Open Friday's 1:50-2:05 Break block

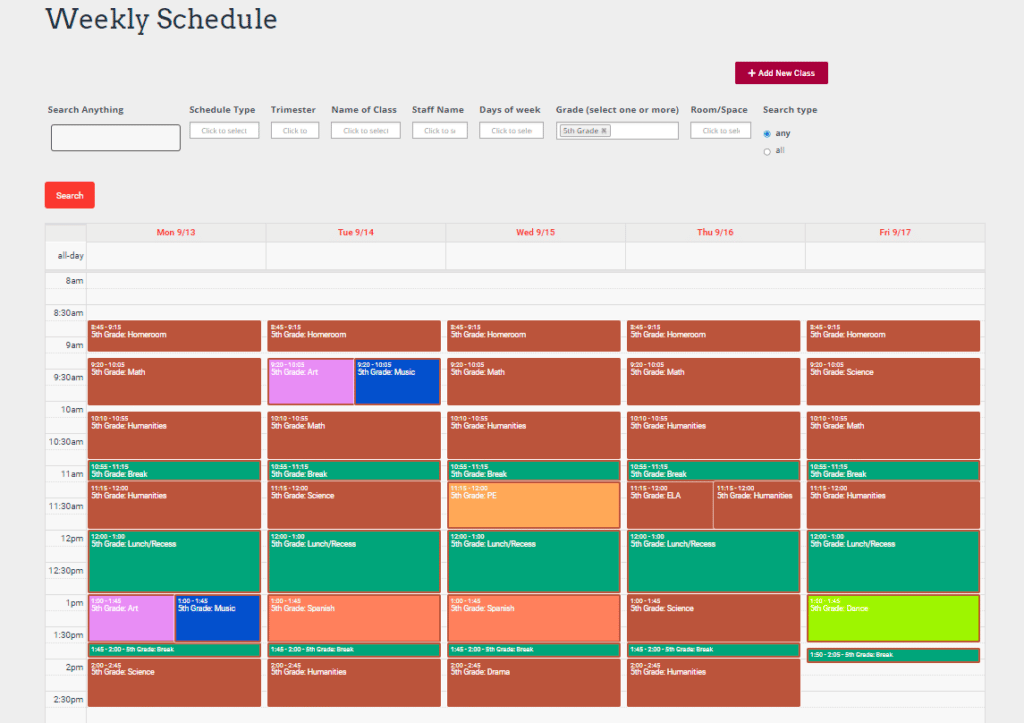coord(893,655)
